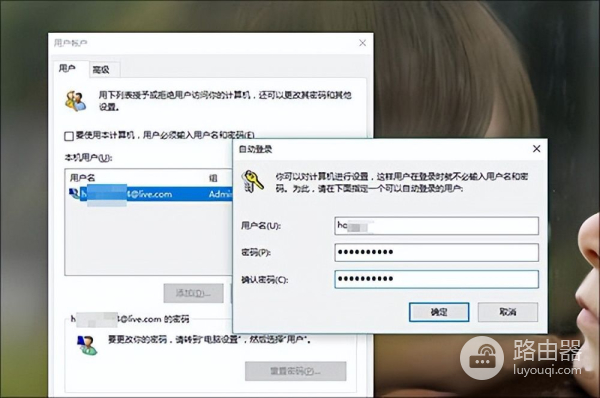Click the 添加 button in 用户帐户 window
The height and width of the screenshot is (398, 600).
pyautogui.click(x=193, y=293)
